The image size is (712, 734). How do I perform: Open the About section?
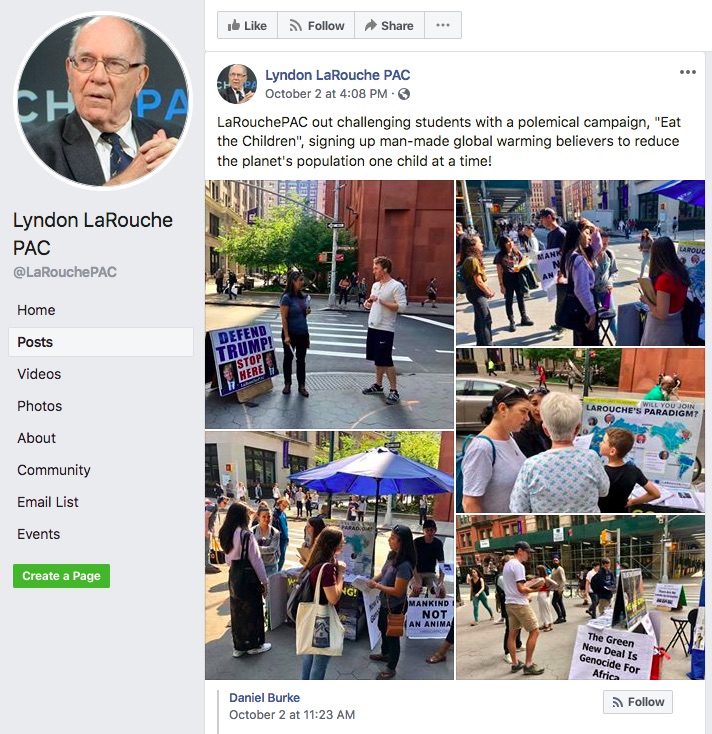click(36, 438)
